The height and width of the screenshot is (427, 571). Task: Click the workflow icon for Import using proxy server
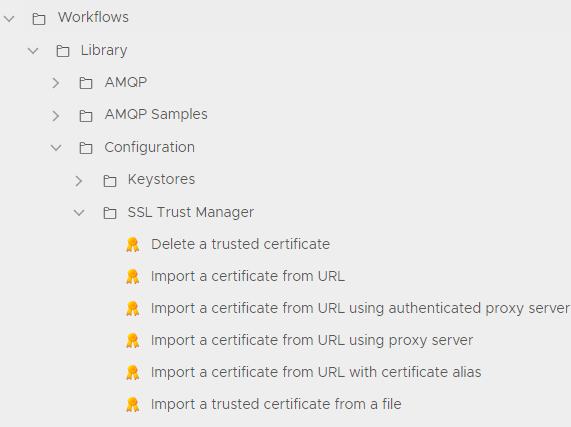coord(132,341)
